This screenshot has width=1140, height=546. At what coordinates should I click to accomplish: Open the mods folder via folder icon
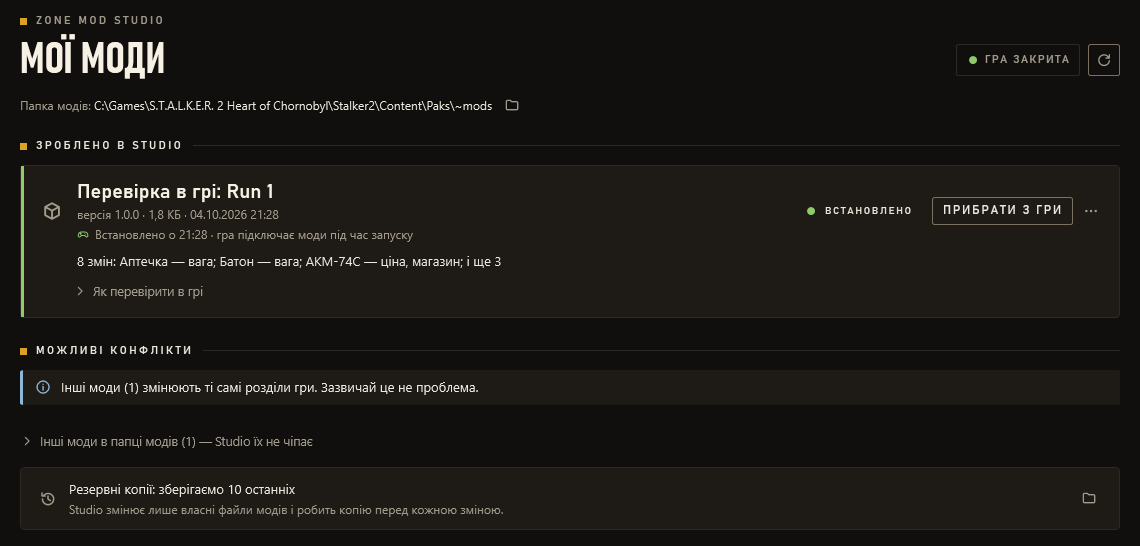coord(512,105)
